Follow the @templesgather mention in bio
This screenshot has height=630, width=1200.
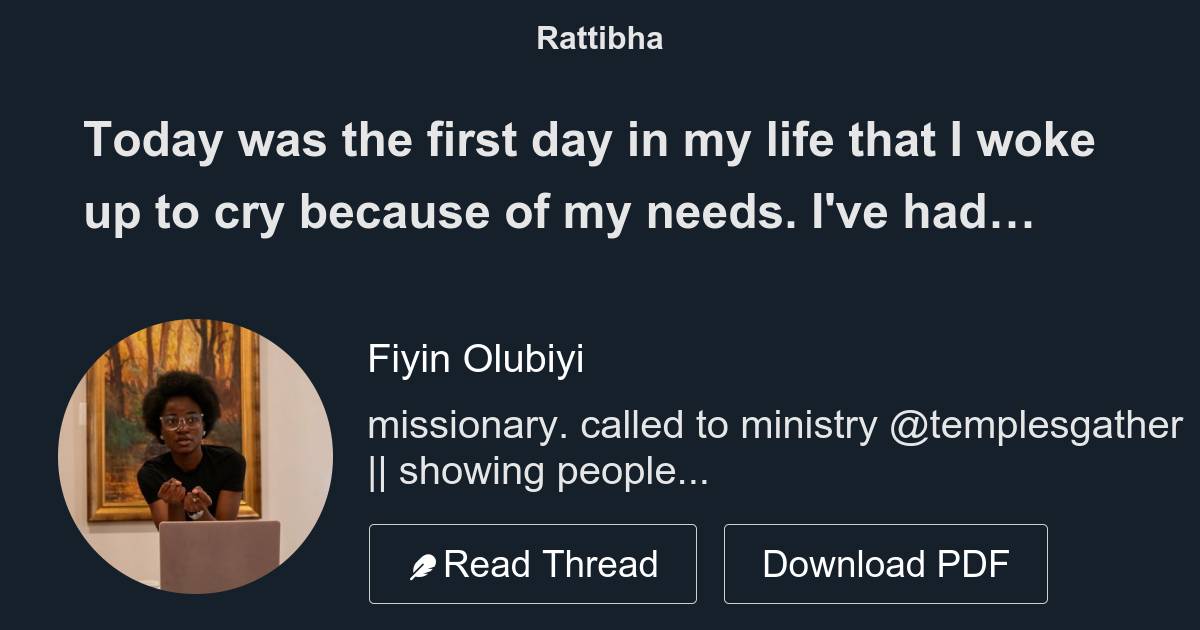[x=1035, y=425]
